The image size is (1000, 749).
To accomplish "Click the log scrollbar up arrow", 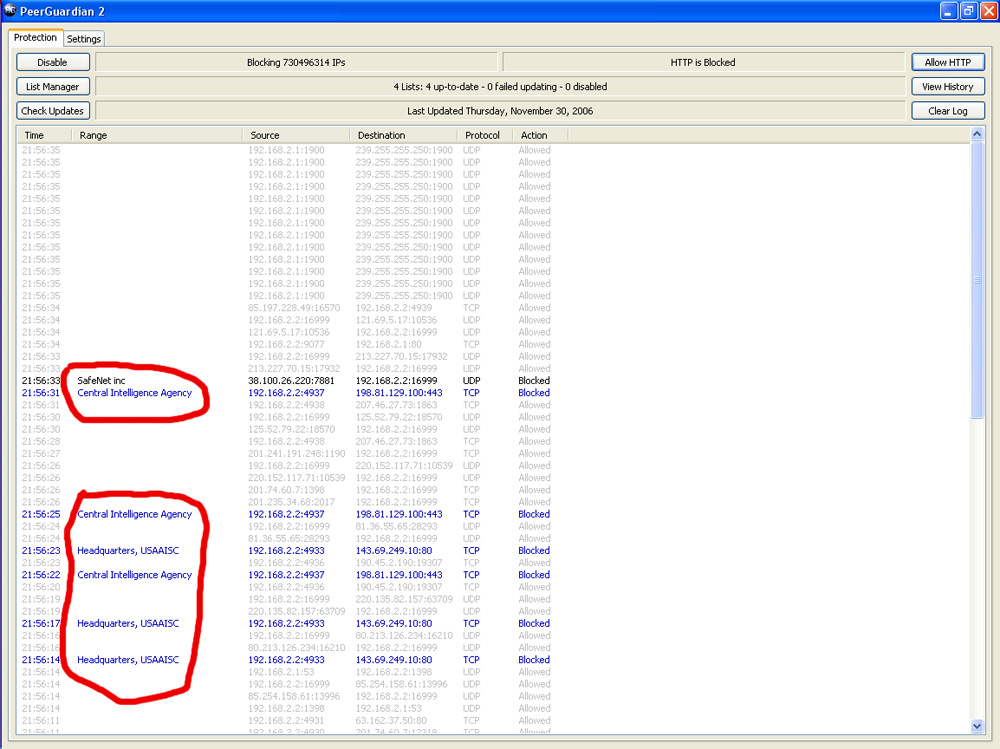I will tap(976, 134).
